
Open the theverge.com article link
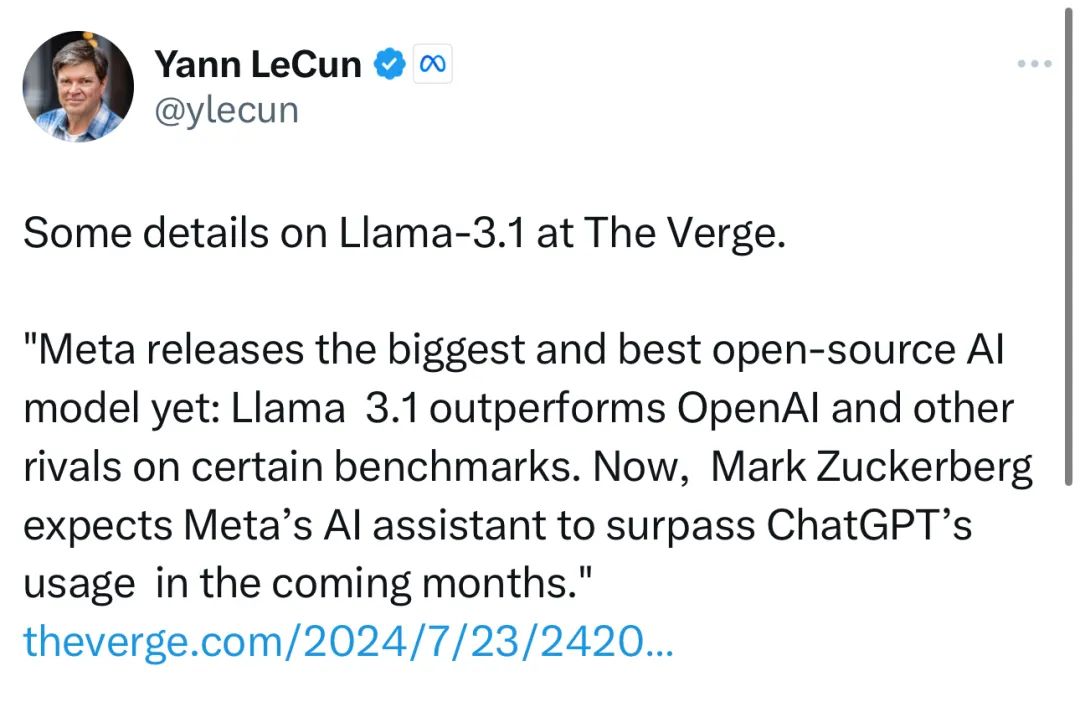point(349,642)
